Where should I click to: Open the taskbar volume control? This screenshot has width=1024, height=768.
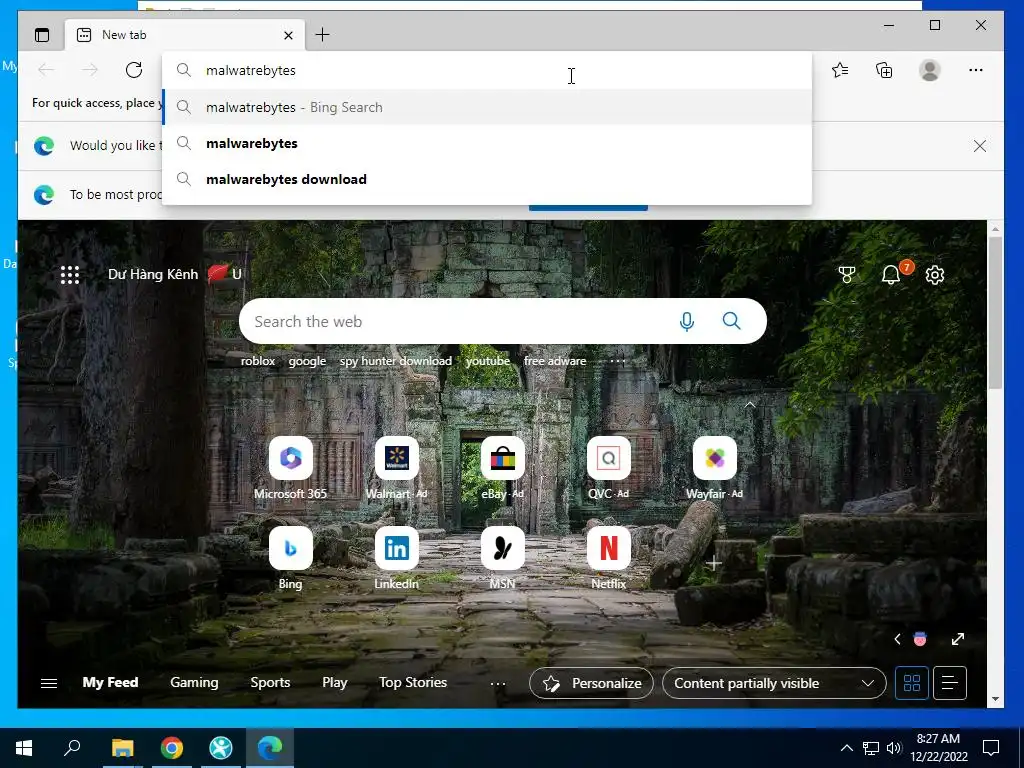(x=894, y=748)
